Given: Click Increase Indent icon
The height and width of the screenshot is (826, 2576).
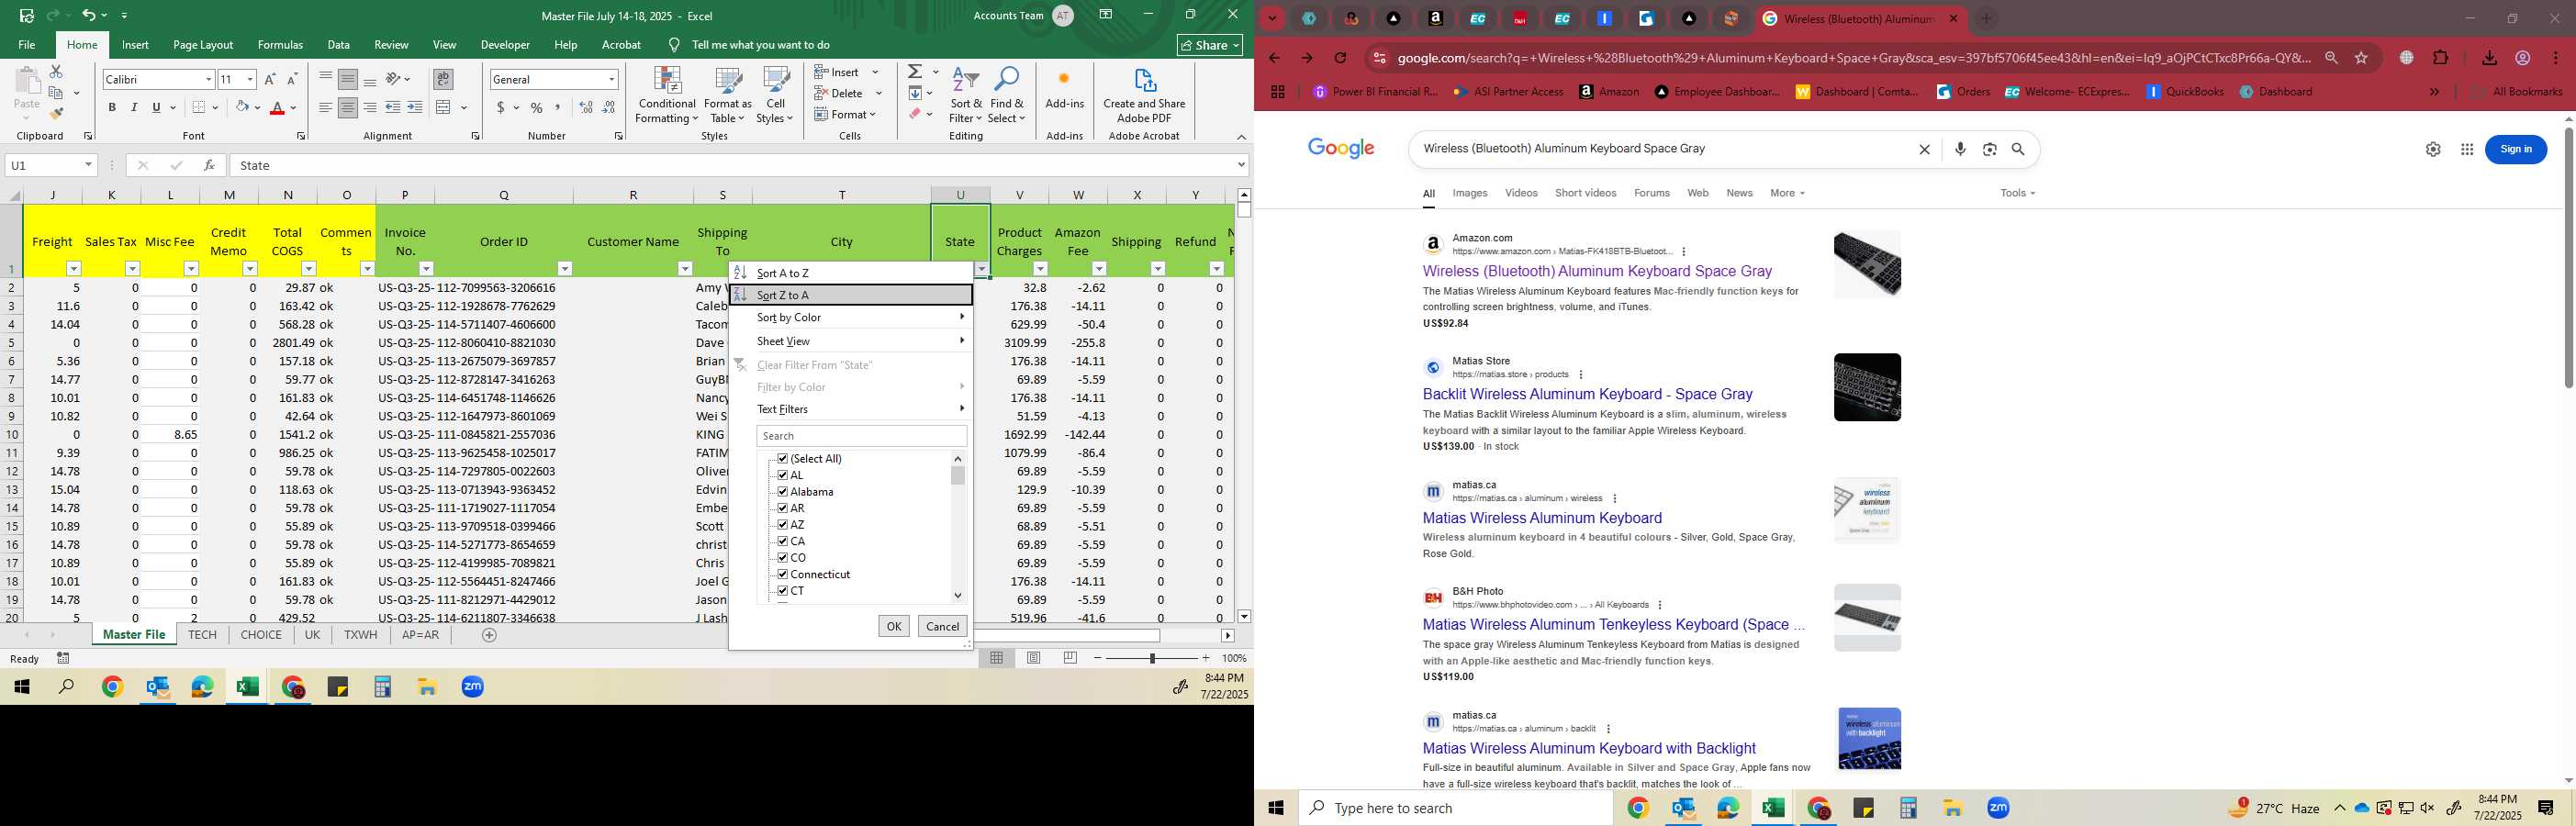Looking at the screenshot, I should (x=414, y=107).
